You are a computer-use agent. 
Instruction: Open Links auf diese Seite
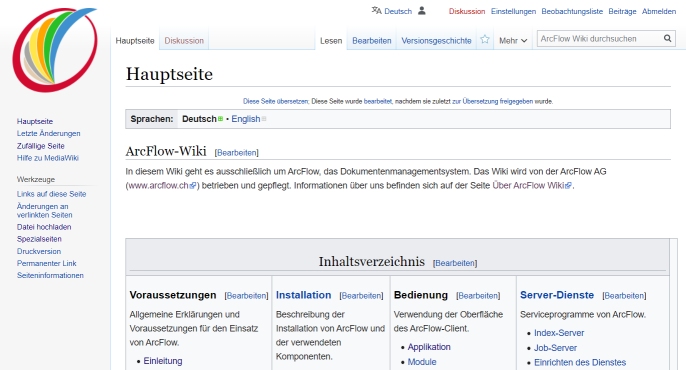(52, 194)
